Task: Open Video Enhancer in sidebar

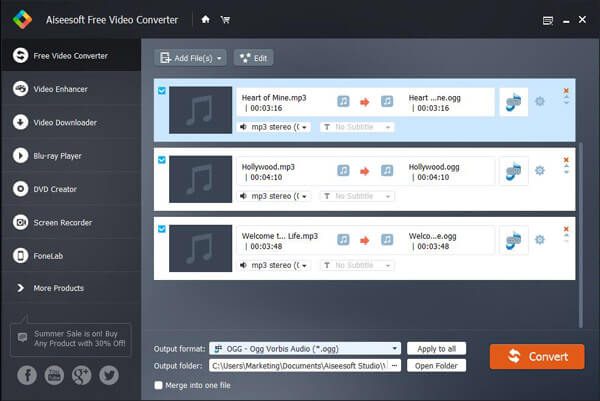Action: click(x=71, y=89)
